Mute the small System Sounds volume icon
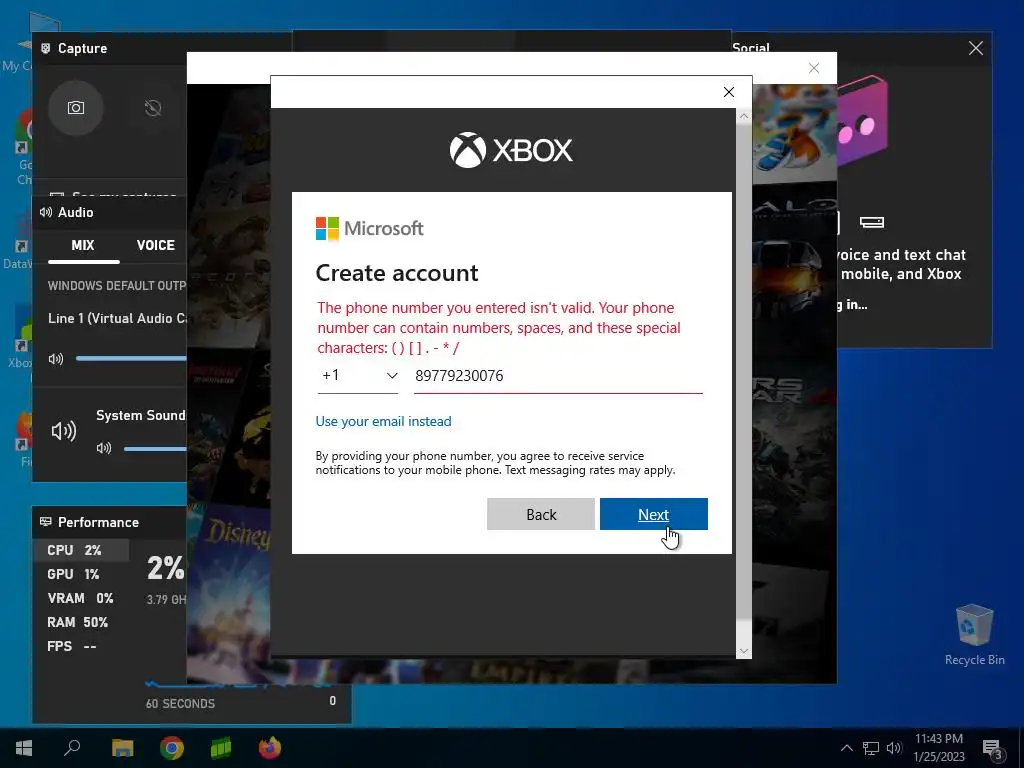The width and height of the screenshot is (1024, 768). (104, 448)
